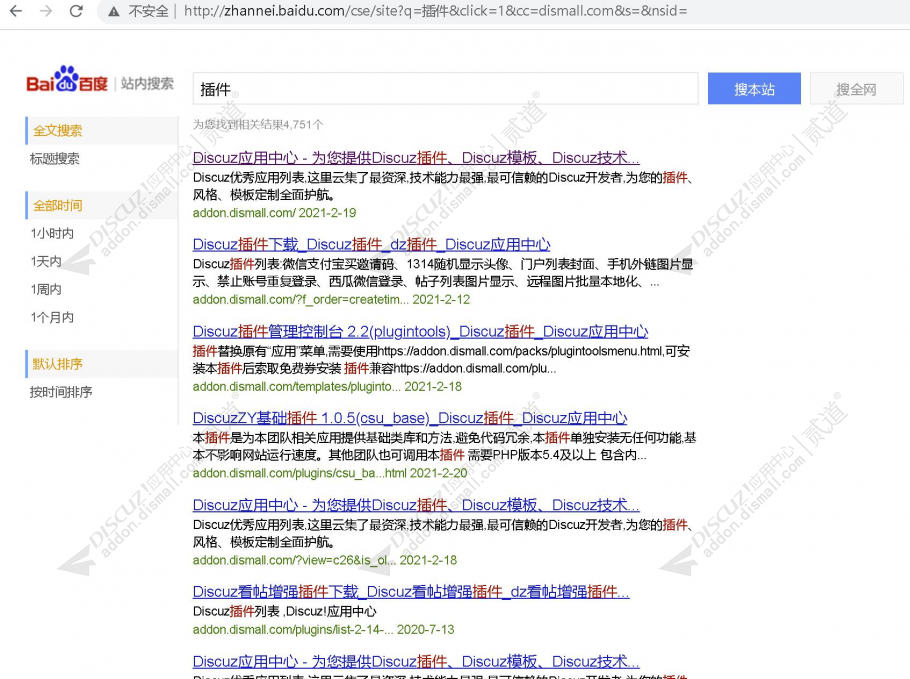This screenshot has height=679, width=910.
Task: Click URL text addon.dismall.com/ 2021-2-19
Action: point(275,213)
